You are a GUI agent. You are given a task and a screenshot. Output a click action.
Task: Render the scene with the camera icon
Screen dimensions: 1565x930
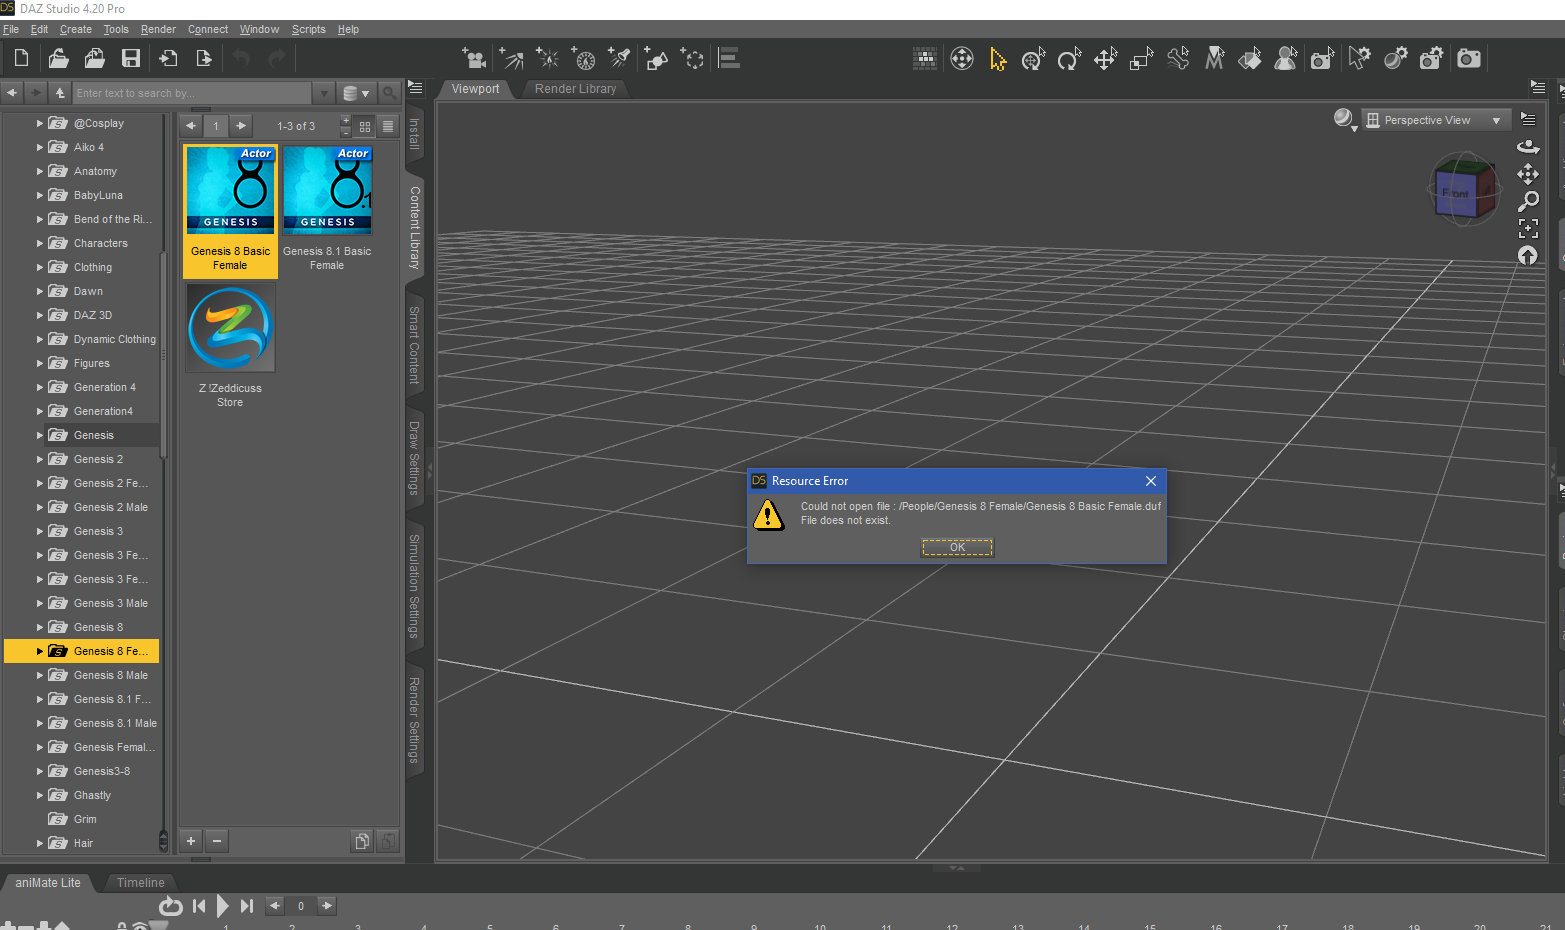click(1469, 59)
